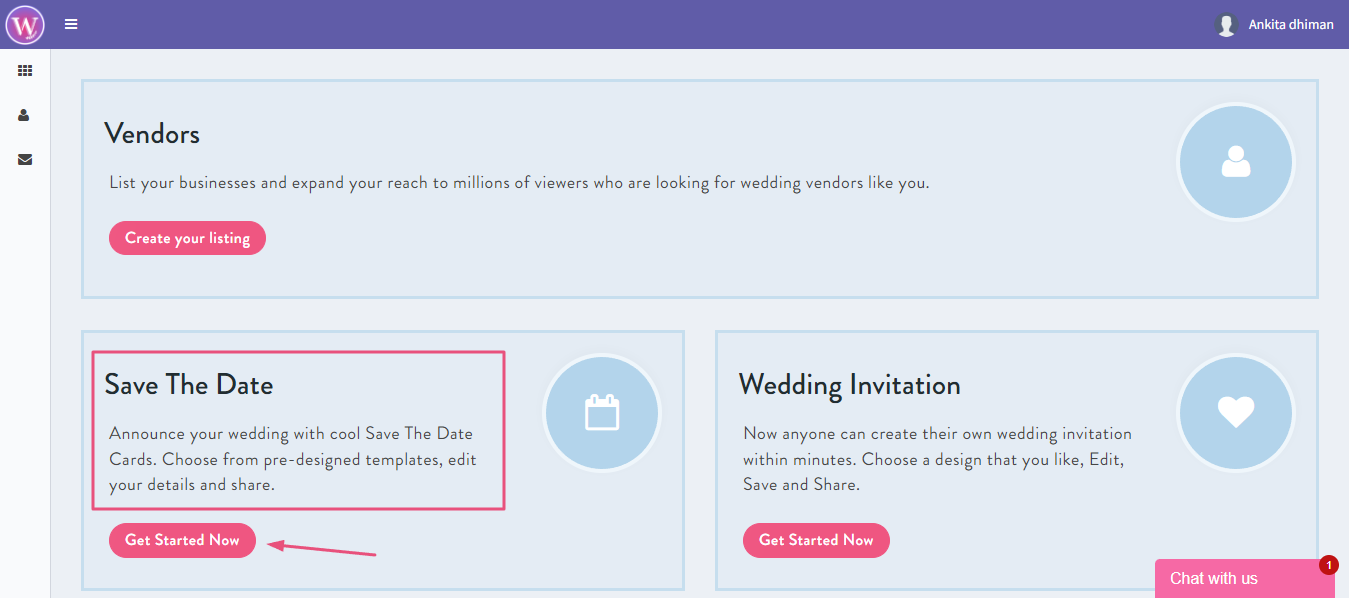Viewport: 1349px width, 598px height.
Task: Toggle the hamburger menu sidebar
Action: (71, 24)
